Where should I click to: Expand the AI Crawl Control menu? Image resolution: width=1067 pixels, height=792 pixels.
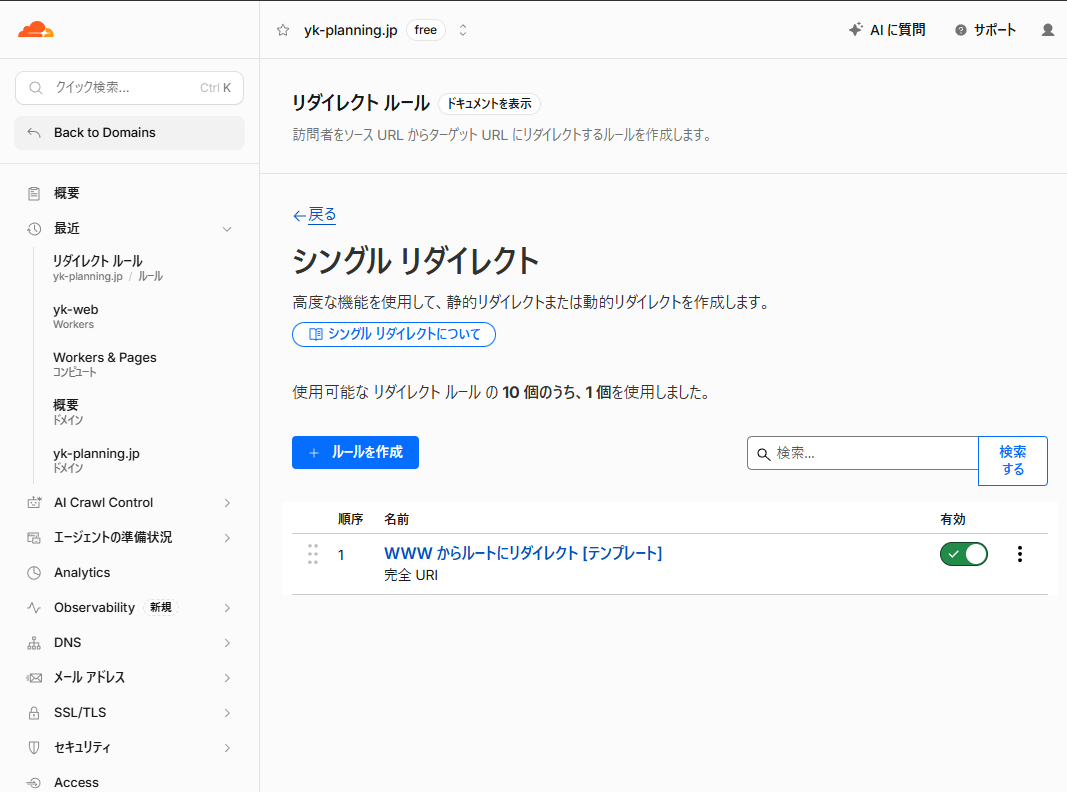(x=227, y=503)
